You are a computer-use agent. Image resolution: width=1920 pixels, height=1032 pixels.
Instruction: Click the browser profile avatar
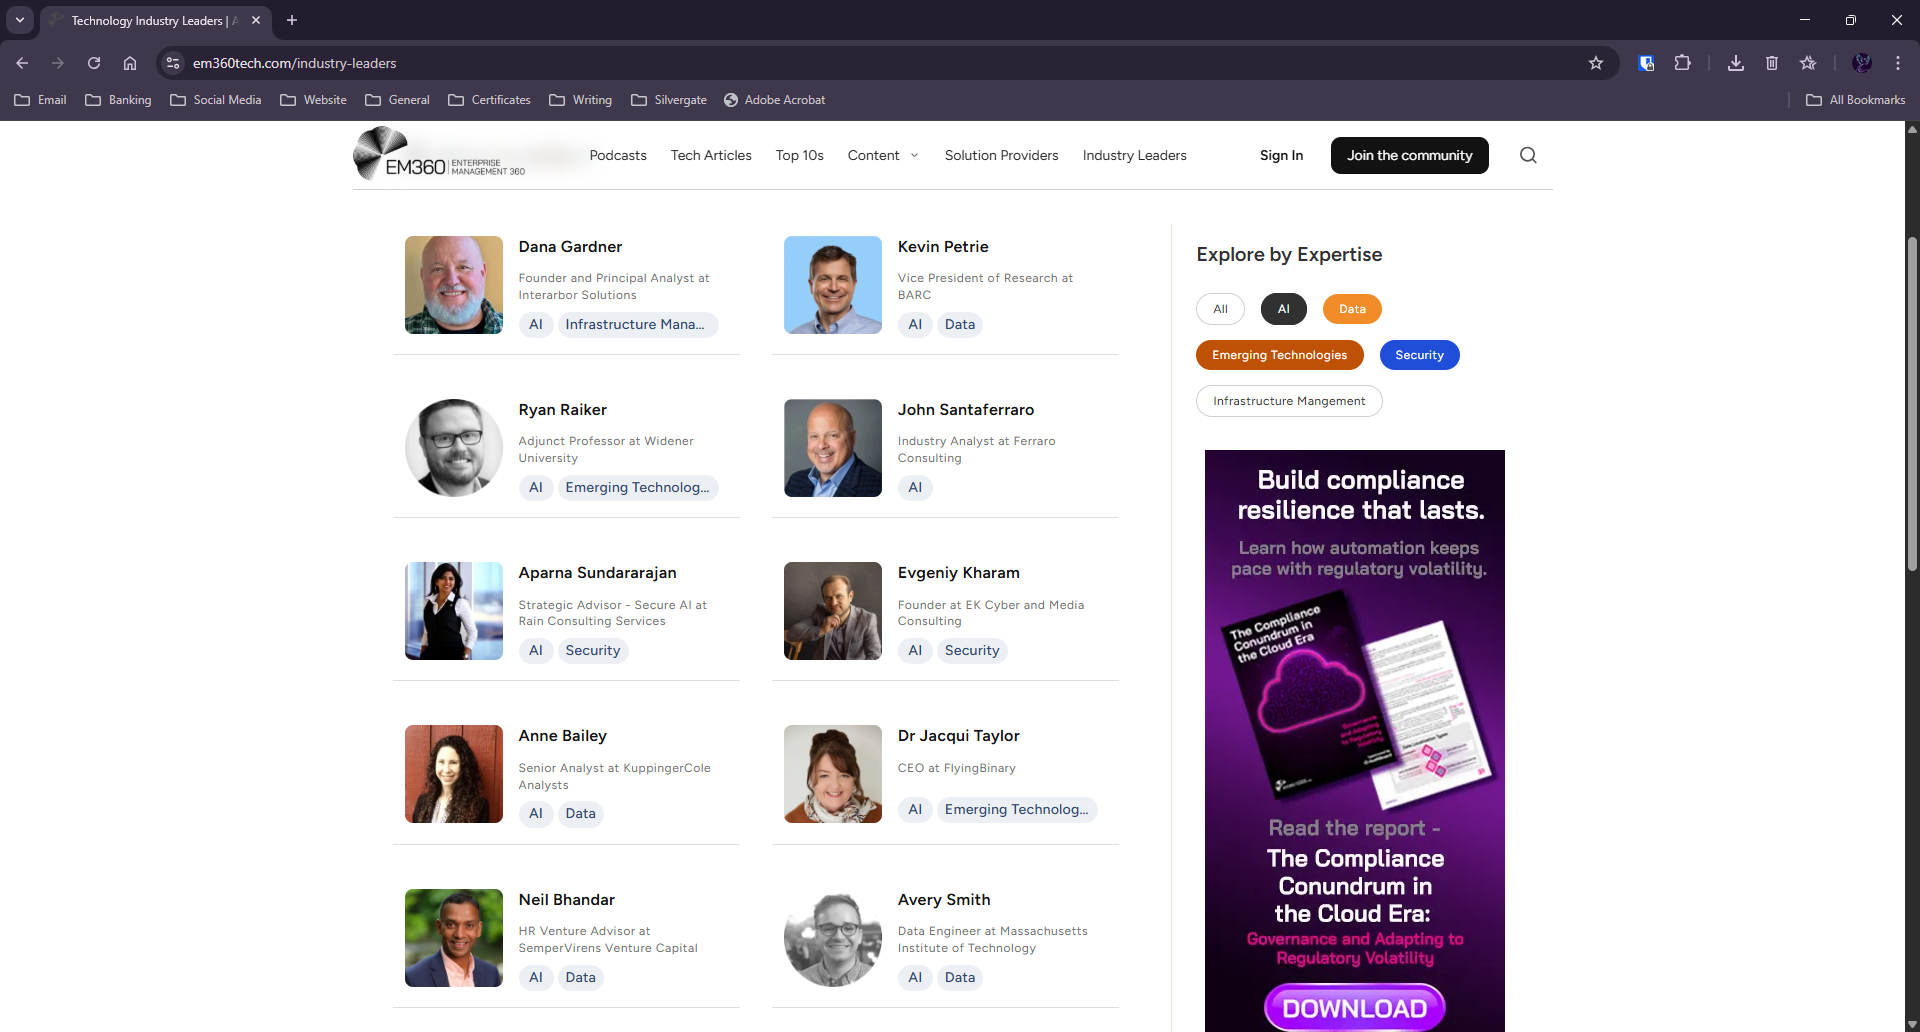[1863, 62]
